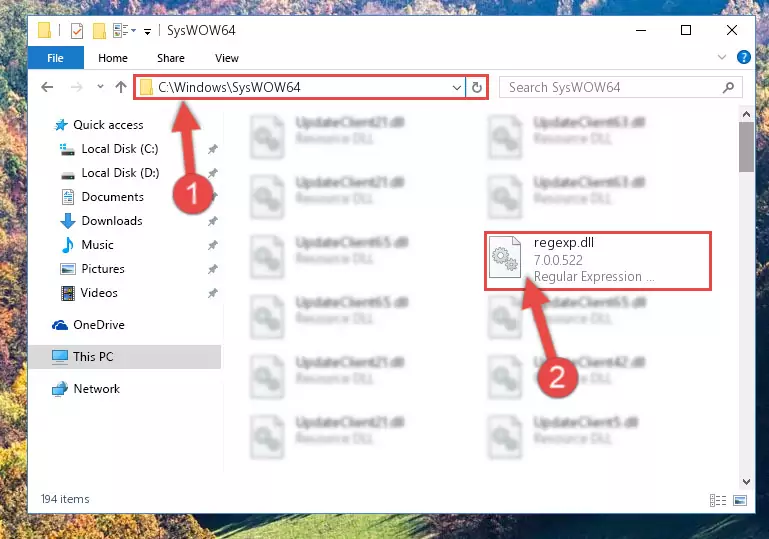This screenshot has width=769, height=539.
Task: Open the Home ribbon tab
Action: [113, 58]
